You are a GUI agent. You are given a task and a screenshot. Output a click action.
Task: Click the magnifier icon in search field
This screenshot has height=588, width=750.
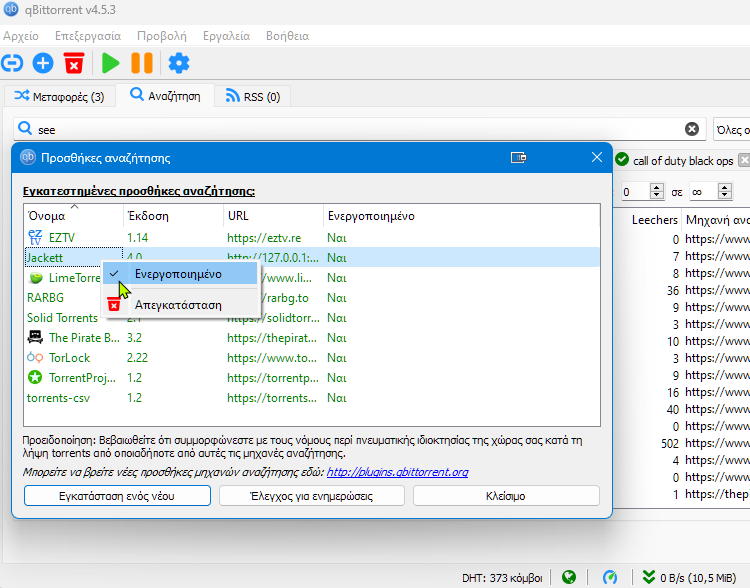[x=25, y=129]
